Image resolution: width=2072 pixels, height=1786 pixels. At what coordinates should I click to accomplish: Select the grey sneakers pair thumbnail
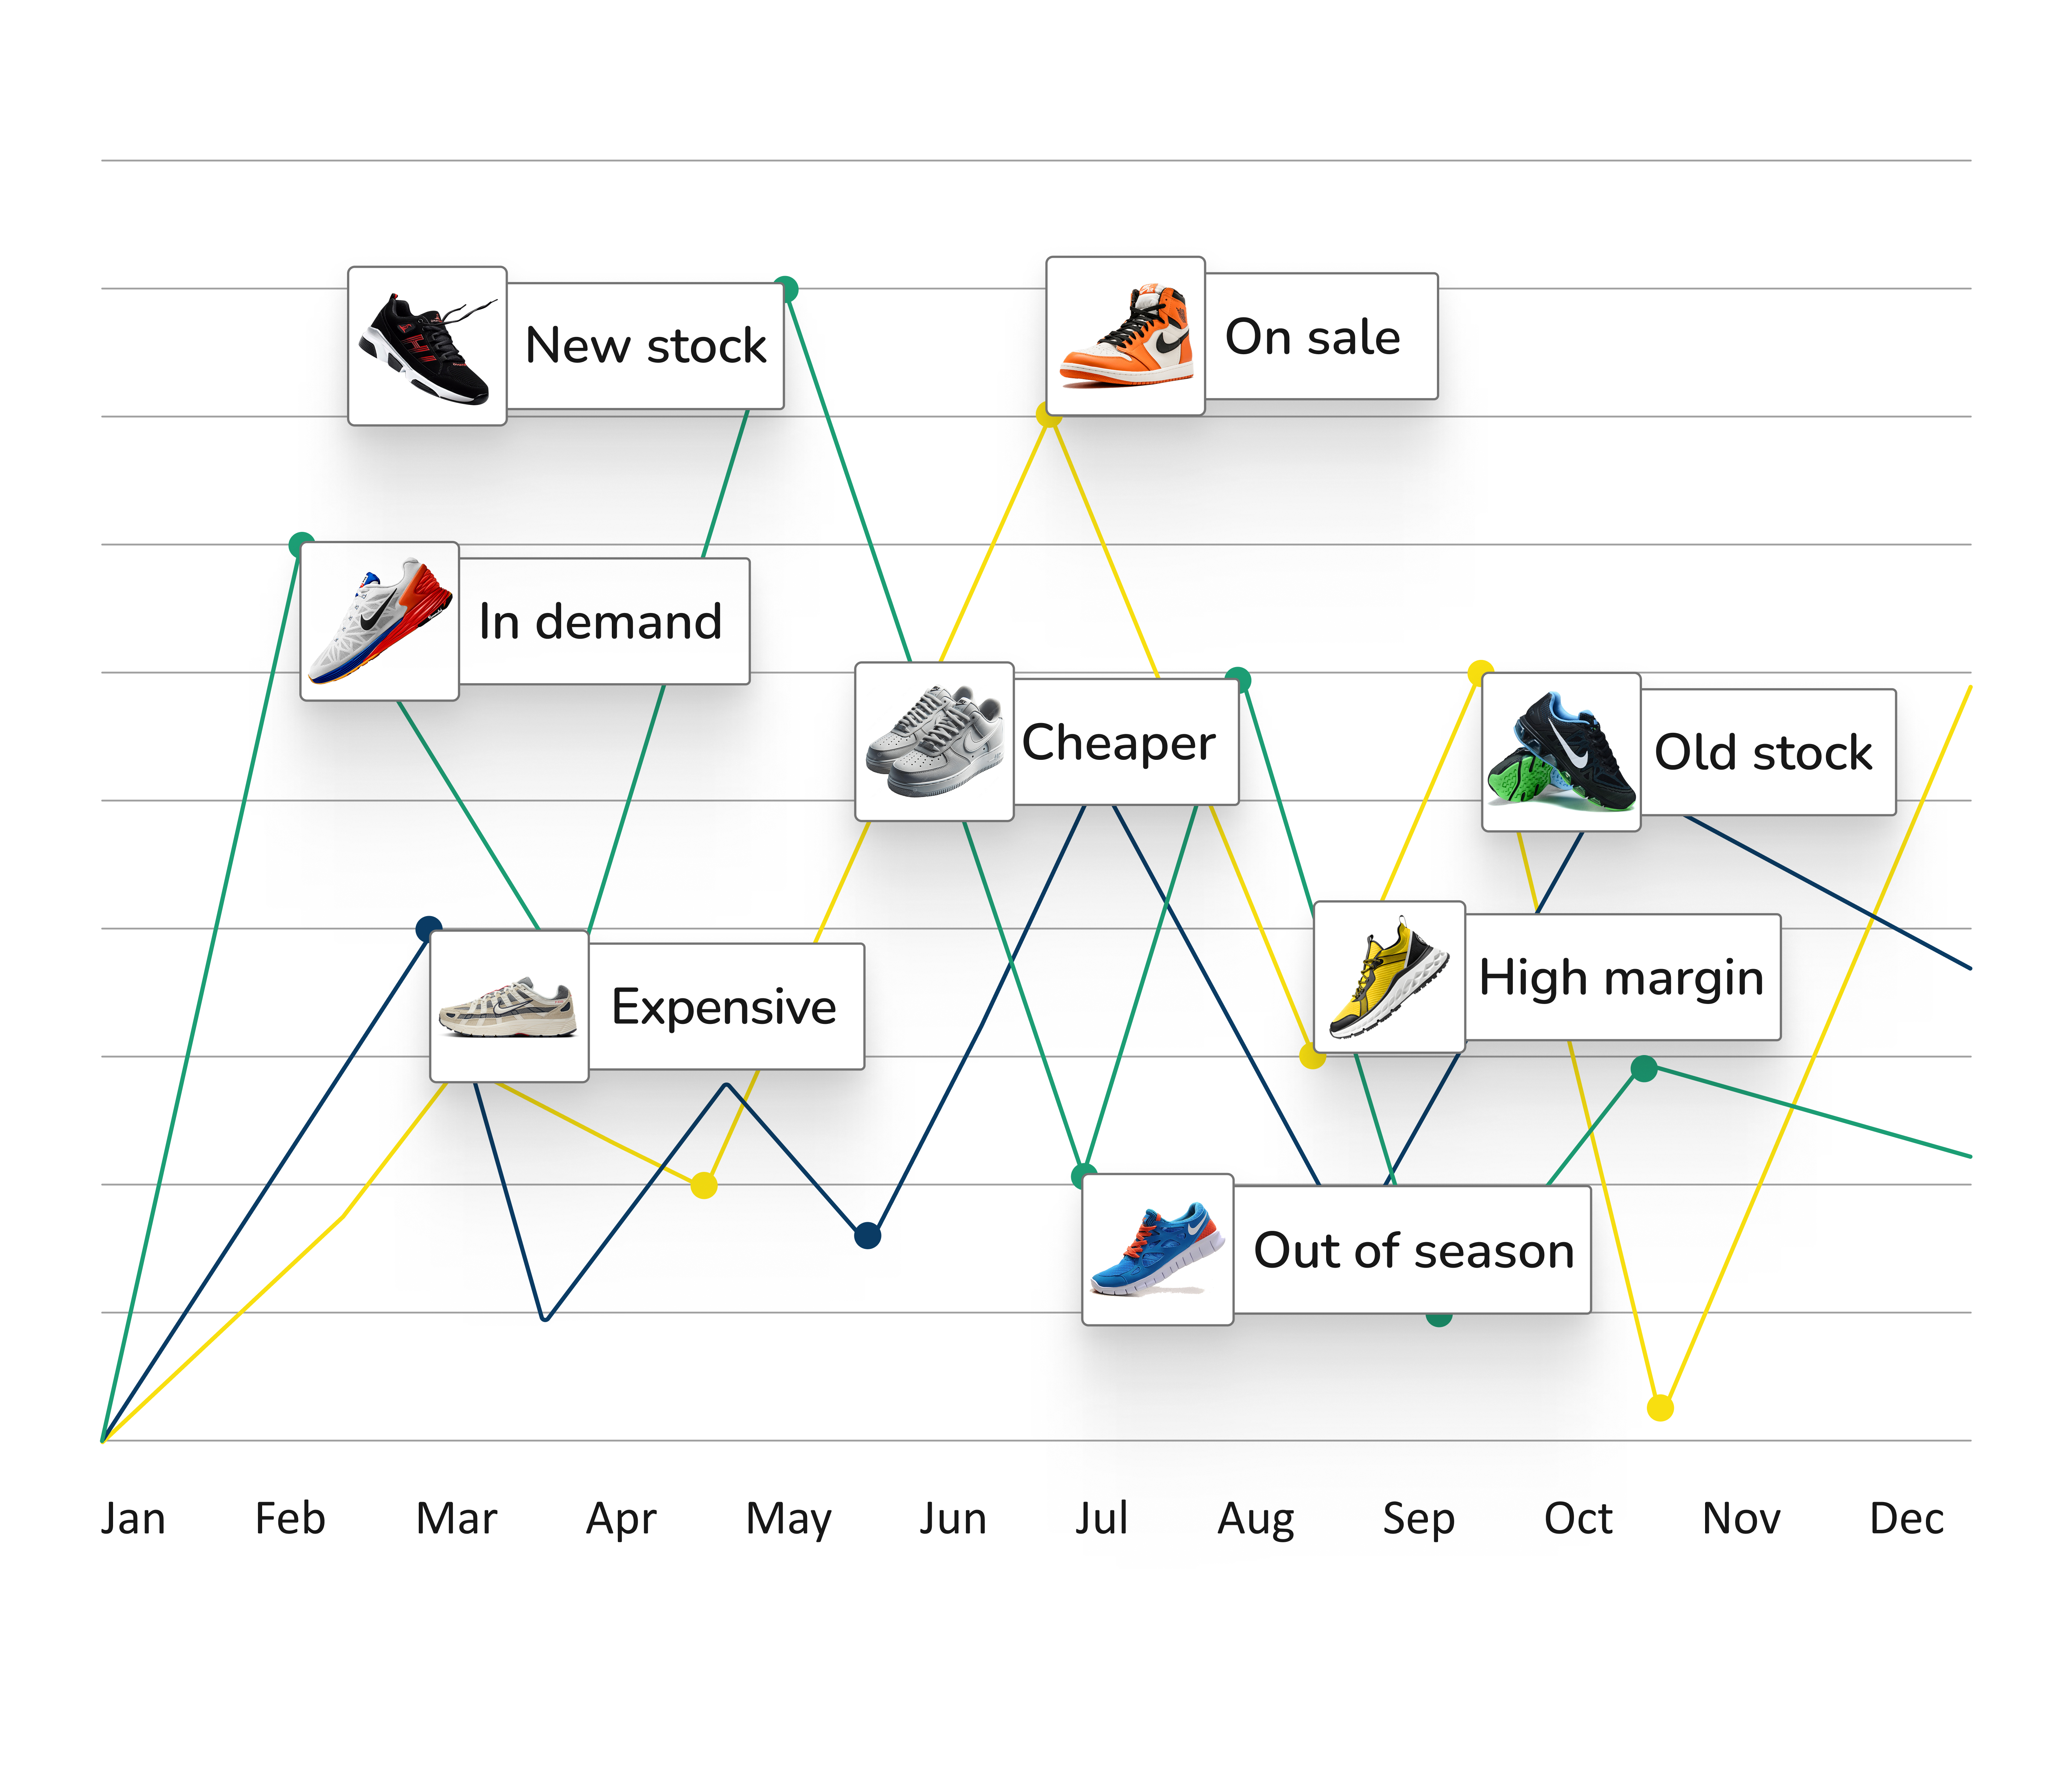tap(934, 741)
